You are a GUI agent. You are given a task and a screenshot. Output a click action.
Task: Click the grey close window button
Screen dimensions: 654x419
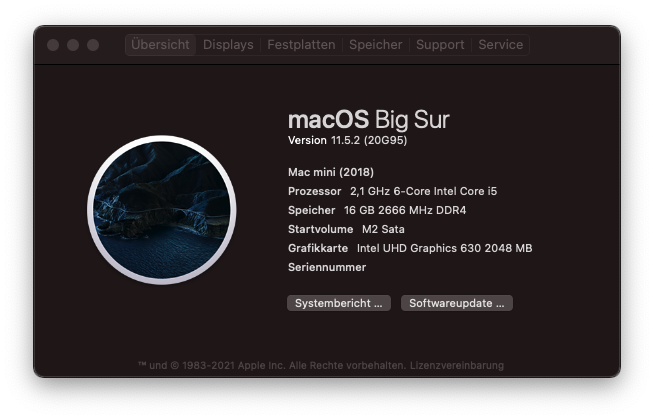(x=53, y=45)
